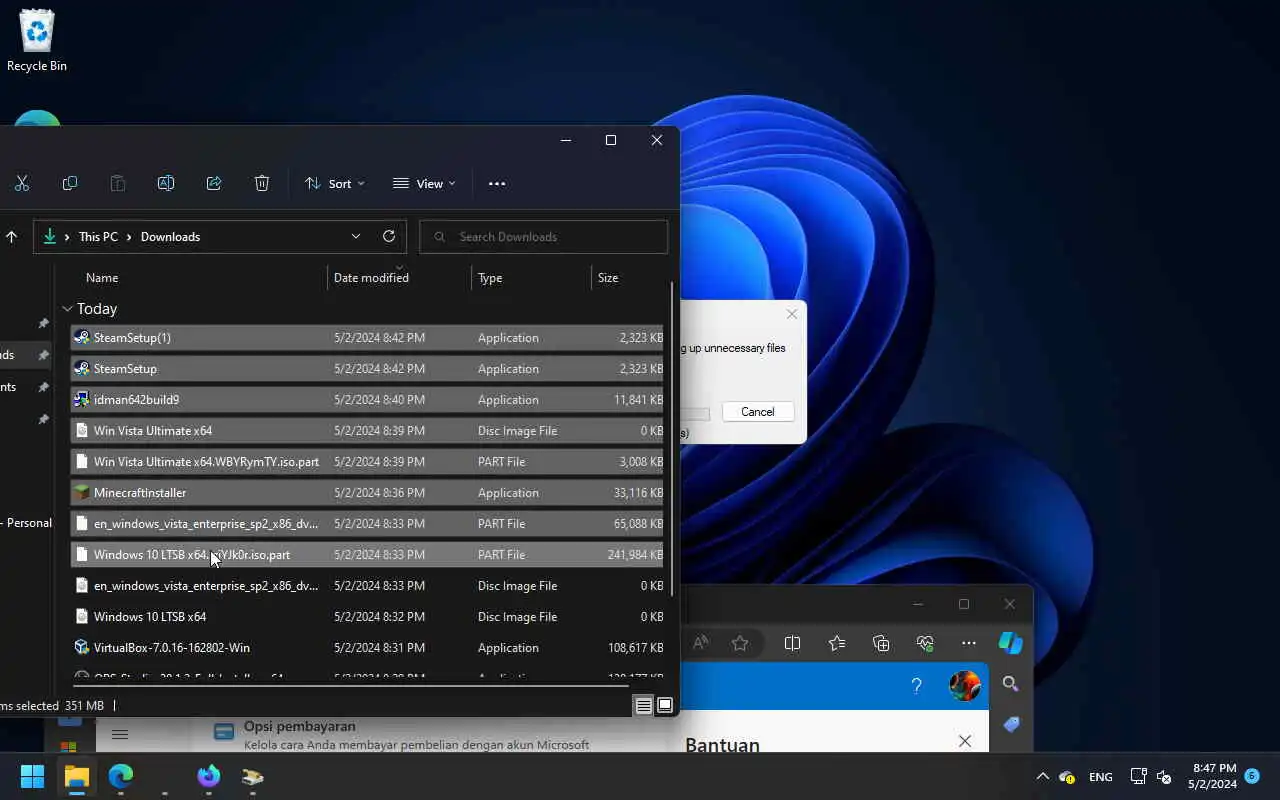This screenshot has width=1280, height=800.
Task: Refresh the Downloads folder view
Action: pos(389,237)
